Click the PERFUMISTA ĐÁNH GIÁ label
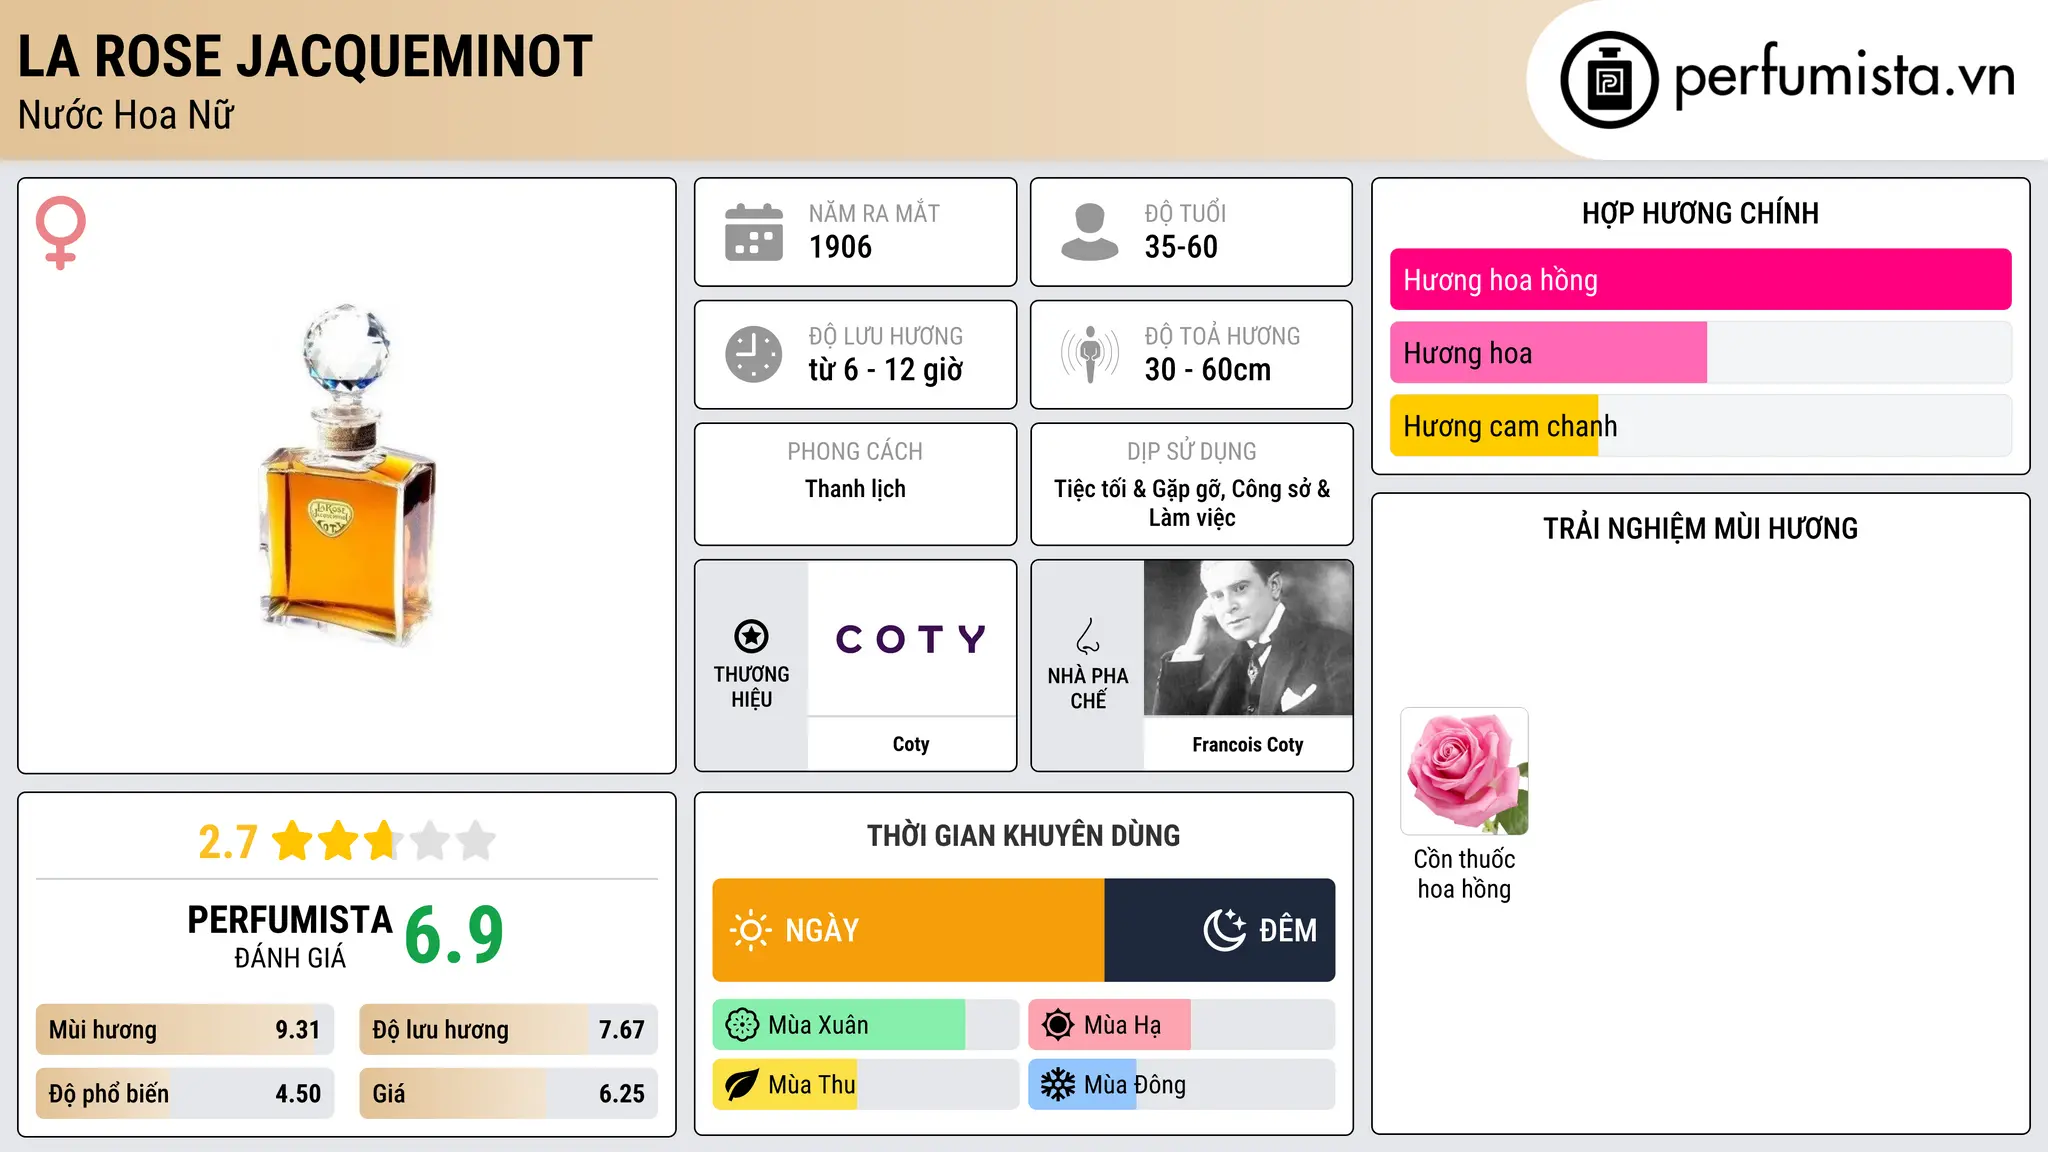Viewport: 2048px width, 1152px height. click(290, 936)
